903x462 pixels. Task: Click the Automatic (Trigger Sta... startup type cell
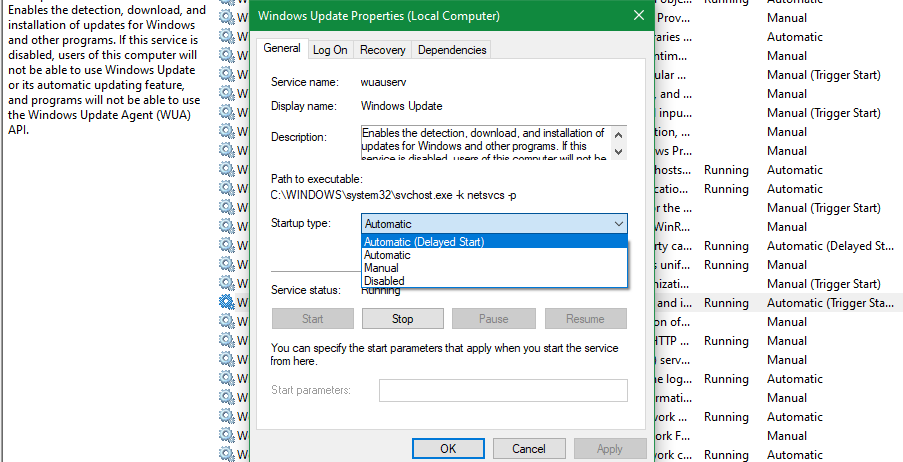click(x=830, y=303)
